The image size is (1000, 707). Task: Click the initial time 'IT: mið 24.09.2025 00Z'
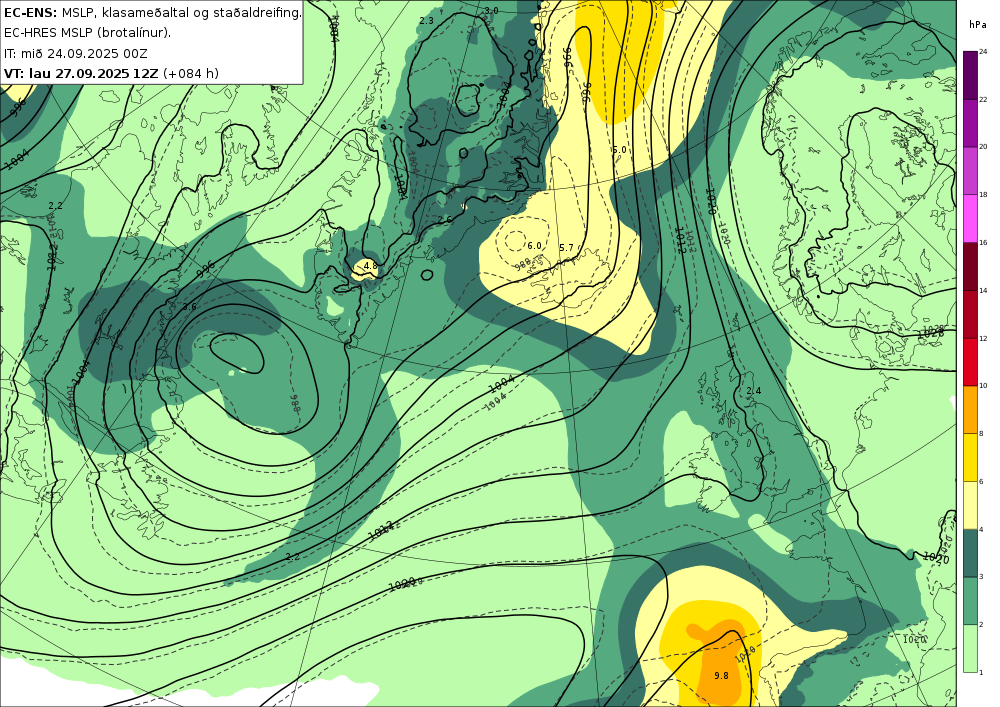[76, 53]
